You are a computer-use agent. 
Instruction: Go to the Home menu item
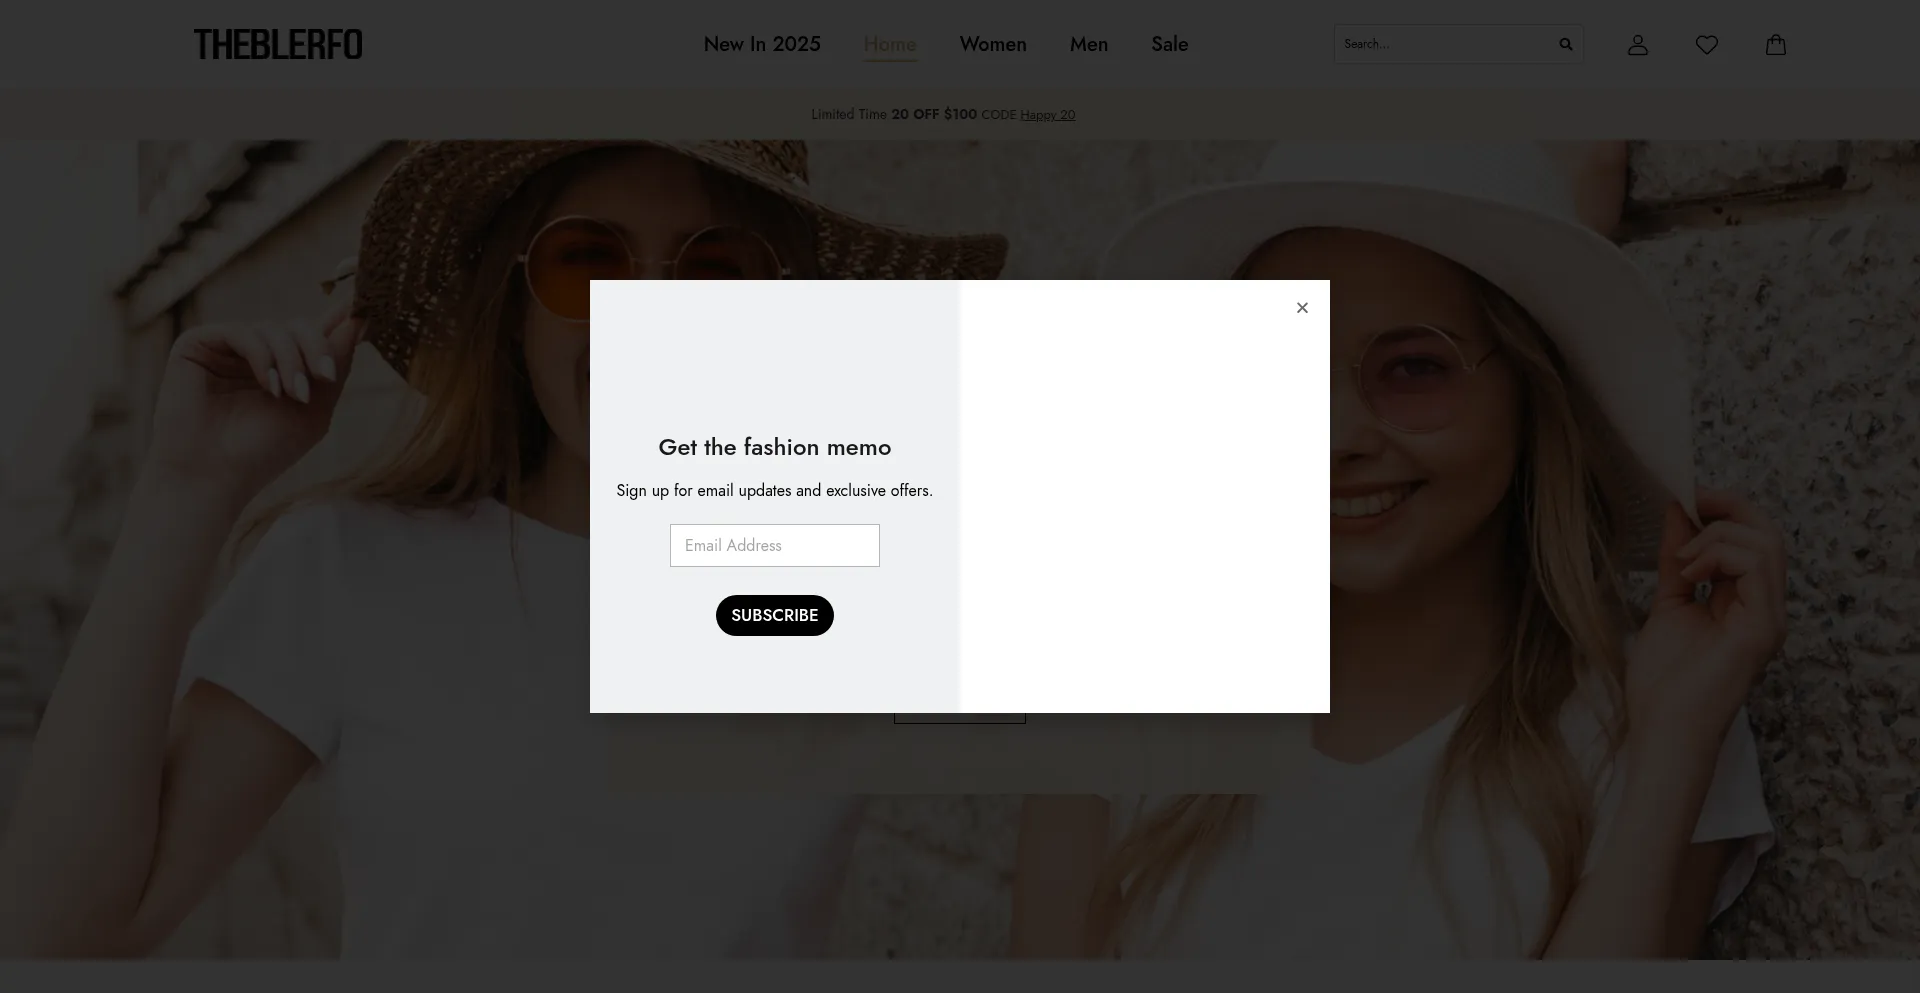889,44
